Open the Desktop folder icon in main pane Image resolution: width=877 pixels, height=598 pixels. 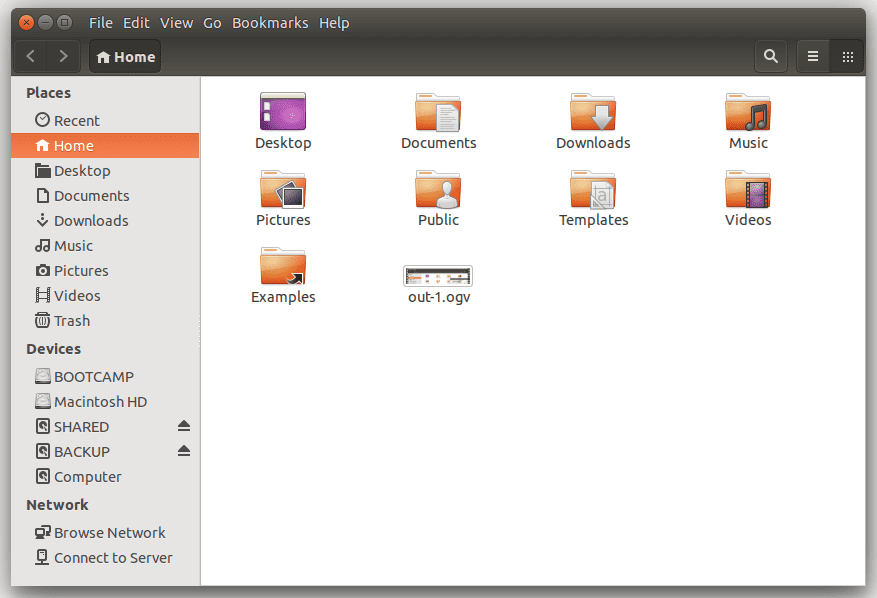point(282,111)
